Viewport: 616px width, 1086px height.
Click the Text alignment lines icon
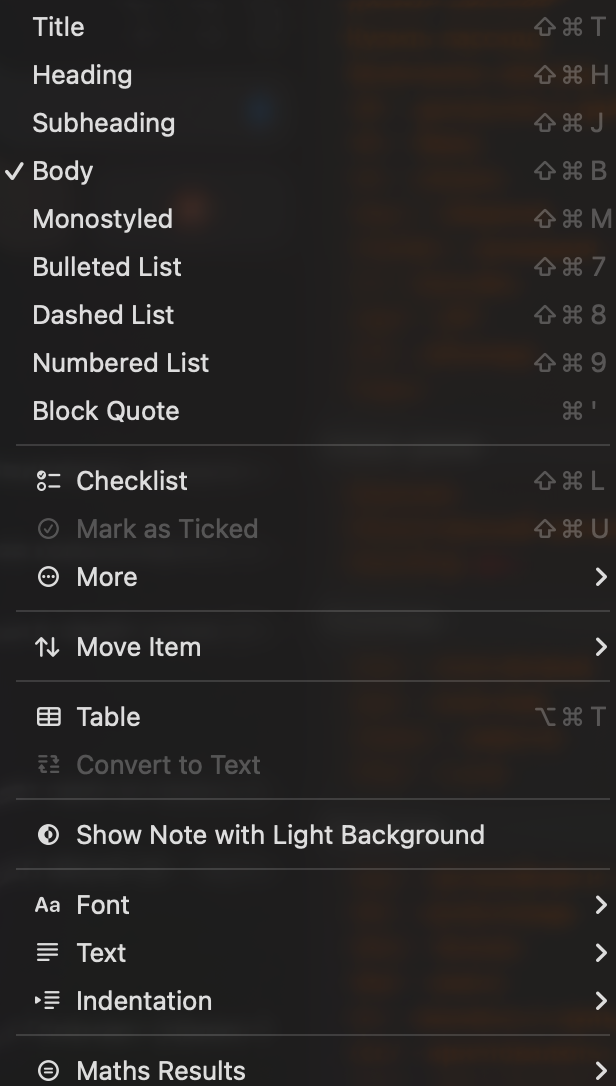coord(48,953)
